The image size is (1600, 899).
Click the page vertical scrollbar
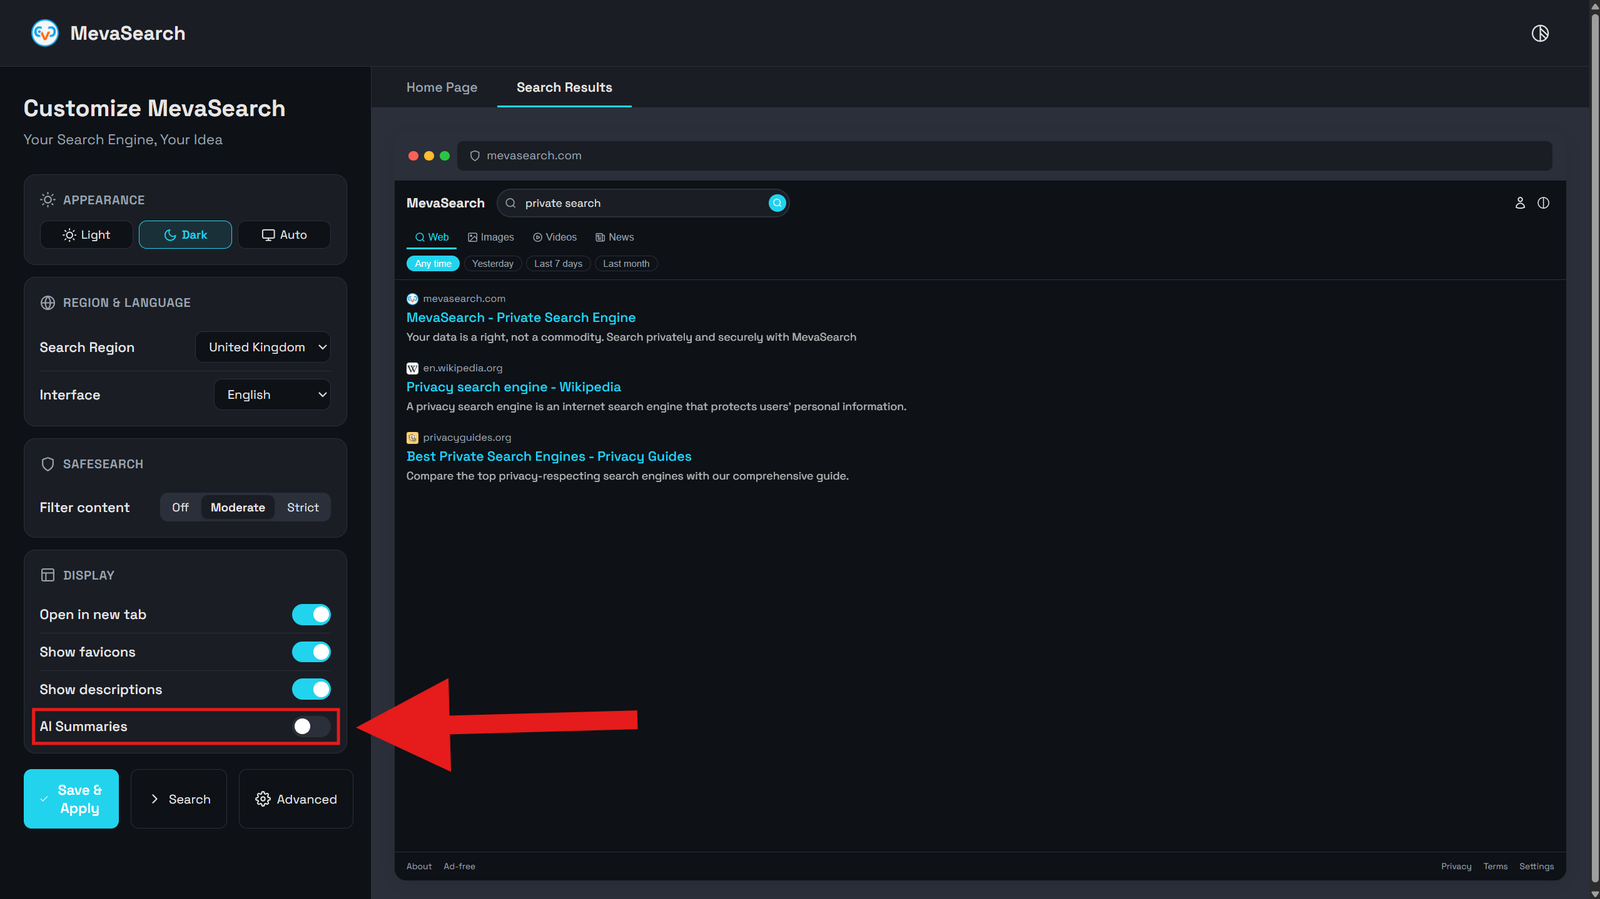click(1594, 450)
